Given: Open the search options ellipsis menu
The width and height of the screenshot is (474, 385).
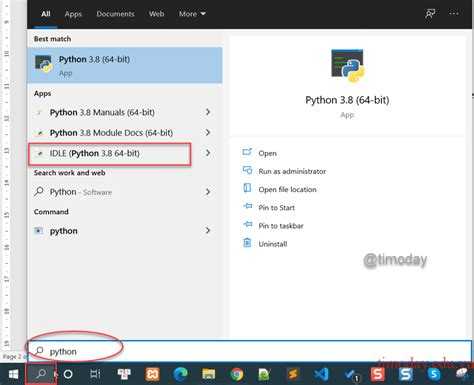Looking at the screenshot, I should tap(454, 13).
